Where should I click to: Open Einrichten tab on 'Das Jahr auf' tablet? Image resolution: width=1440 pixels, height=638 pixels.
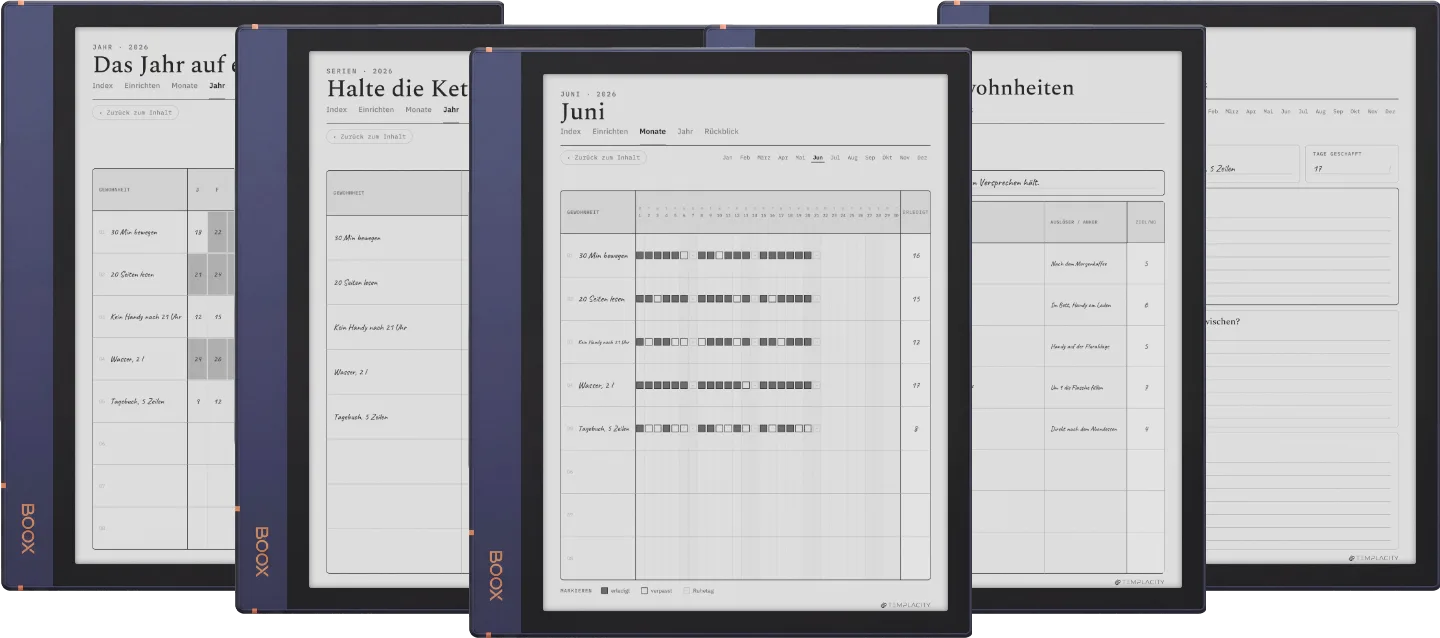pos(143,85)
